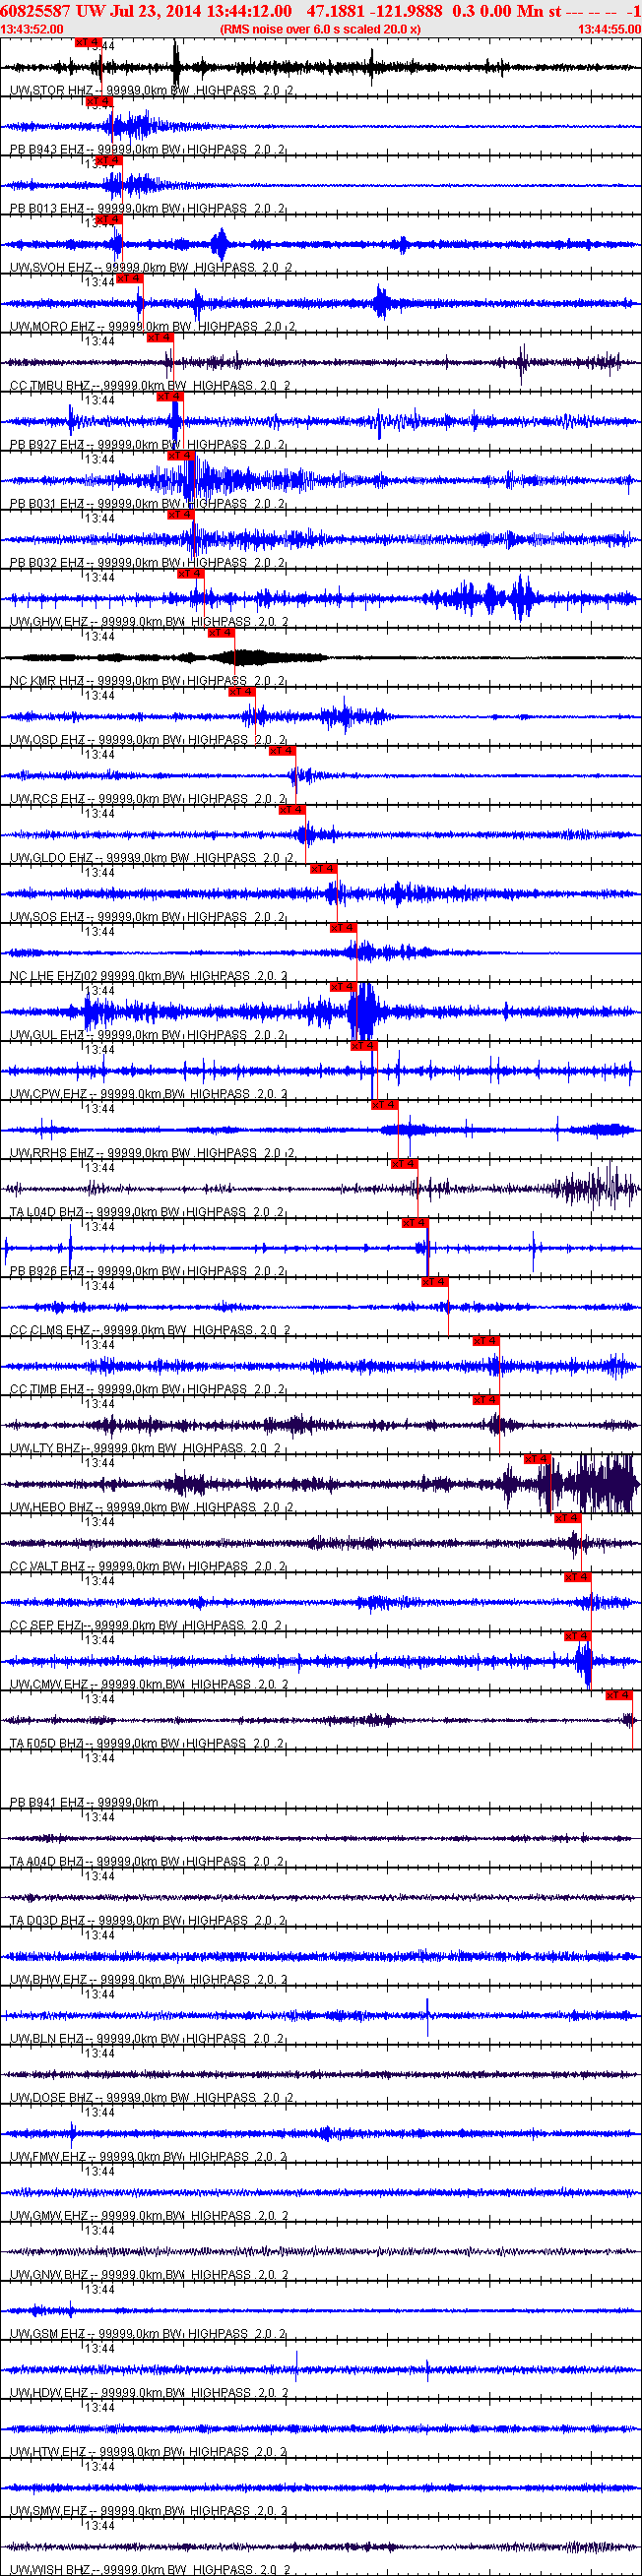This screenshot has height=2576, width=642.
Task: Click the red pick marker on TA.E05D trace
Action: pyautogui.click(x=619, y=1695)
